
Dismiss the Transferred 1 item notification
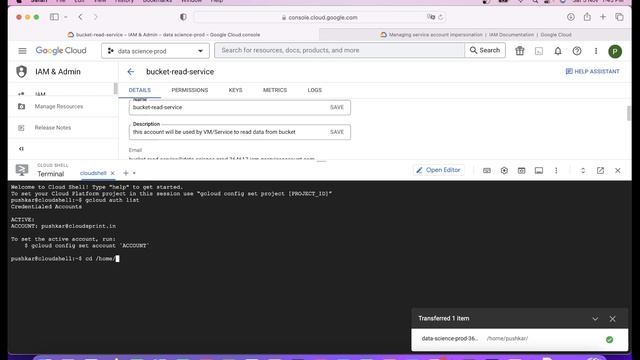click(x=613, y=319)
